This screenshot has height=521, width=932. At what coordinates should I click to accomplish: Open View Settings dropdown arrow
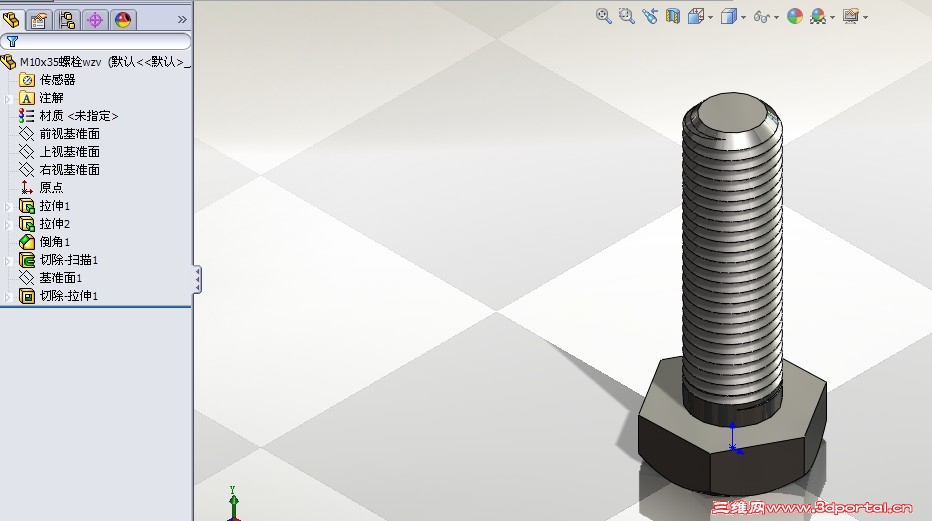point(865,18)
